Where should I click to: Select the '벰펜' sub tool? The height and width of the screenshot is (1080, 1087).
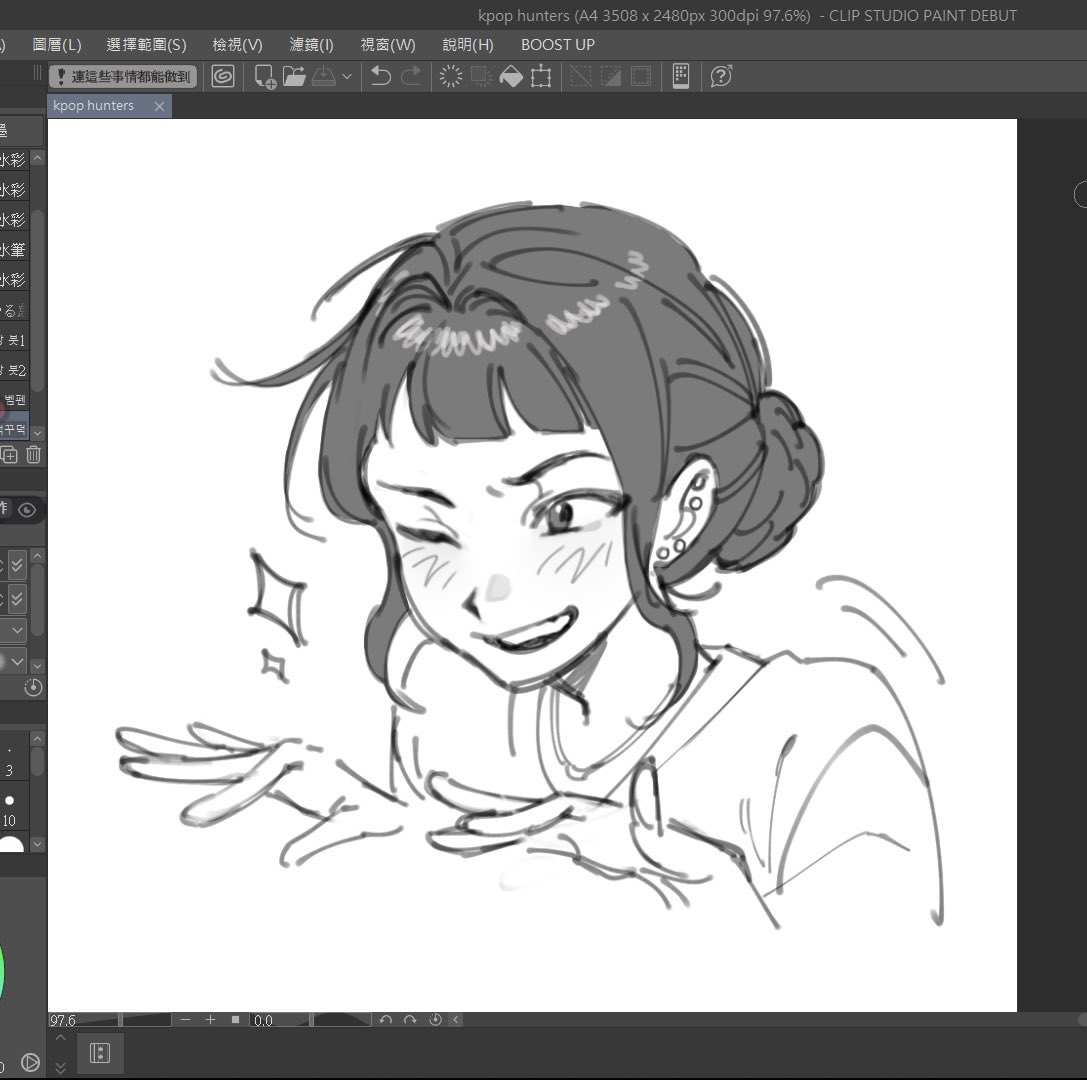coord(14,399)
